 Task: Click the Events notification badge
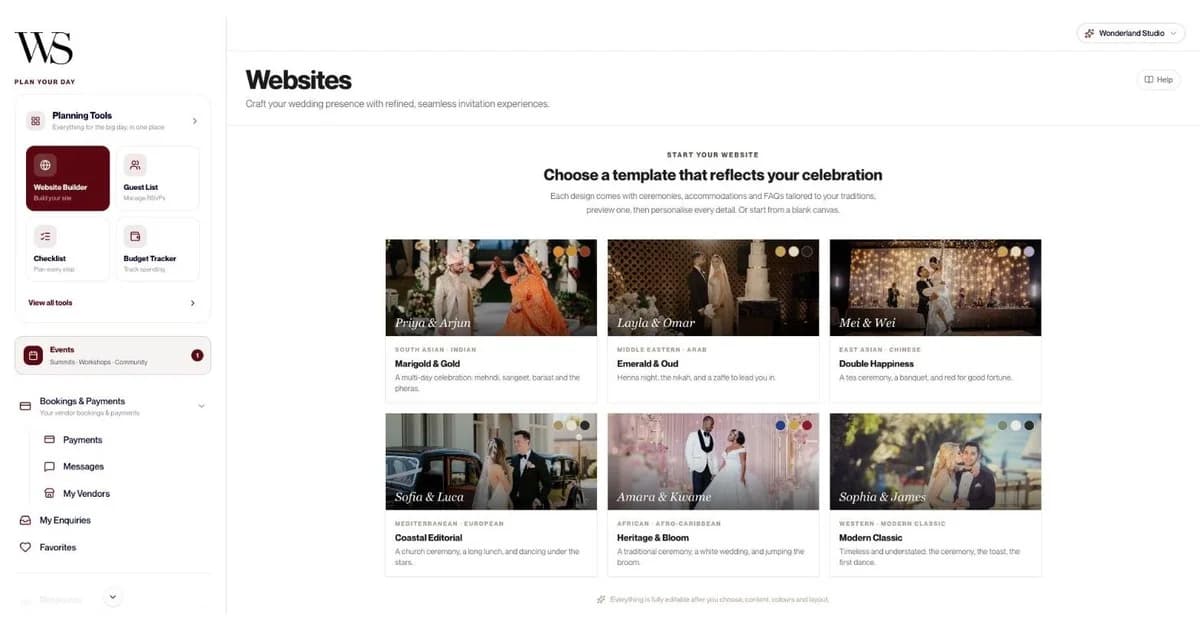pyautogui.click(x=197, y=355)
